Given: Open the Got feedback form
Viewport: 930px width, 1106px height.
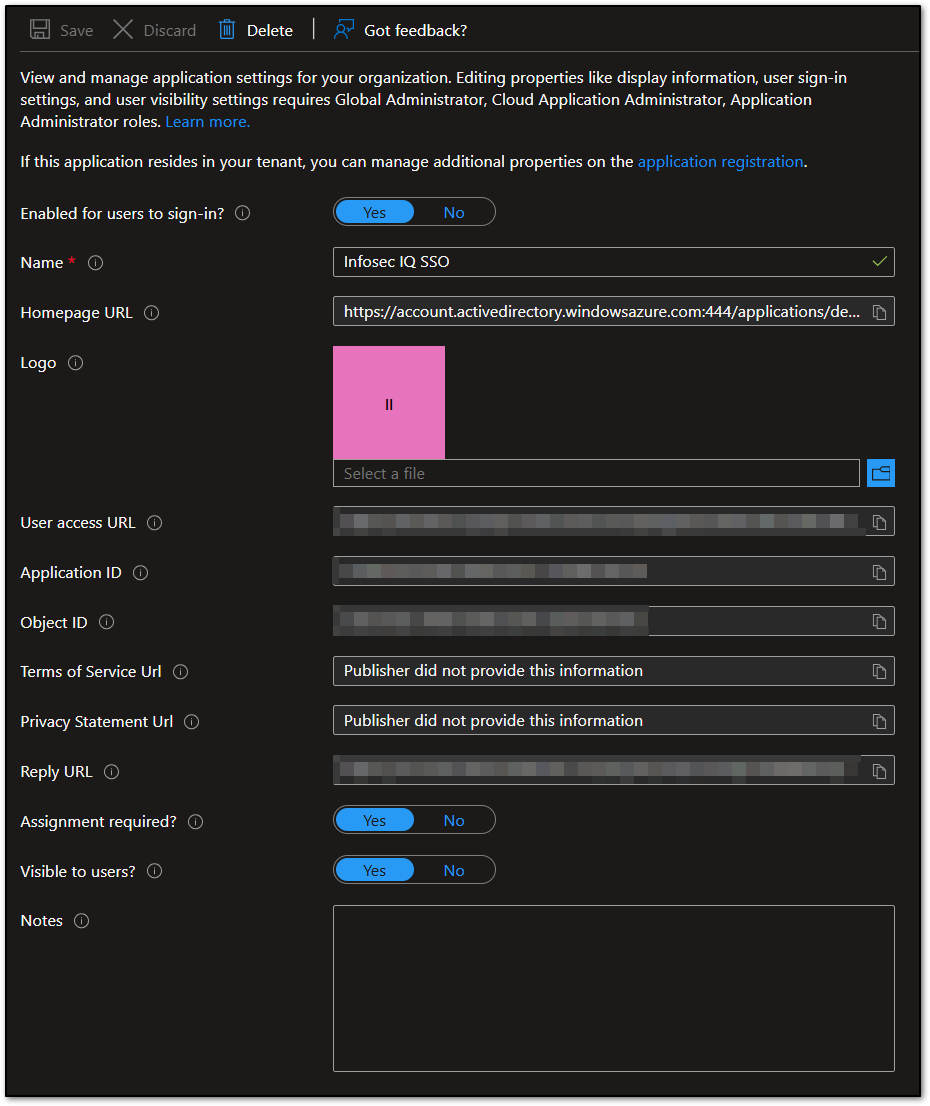Looking at the screenshot, I should (x=400, y=30).
